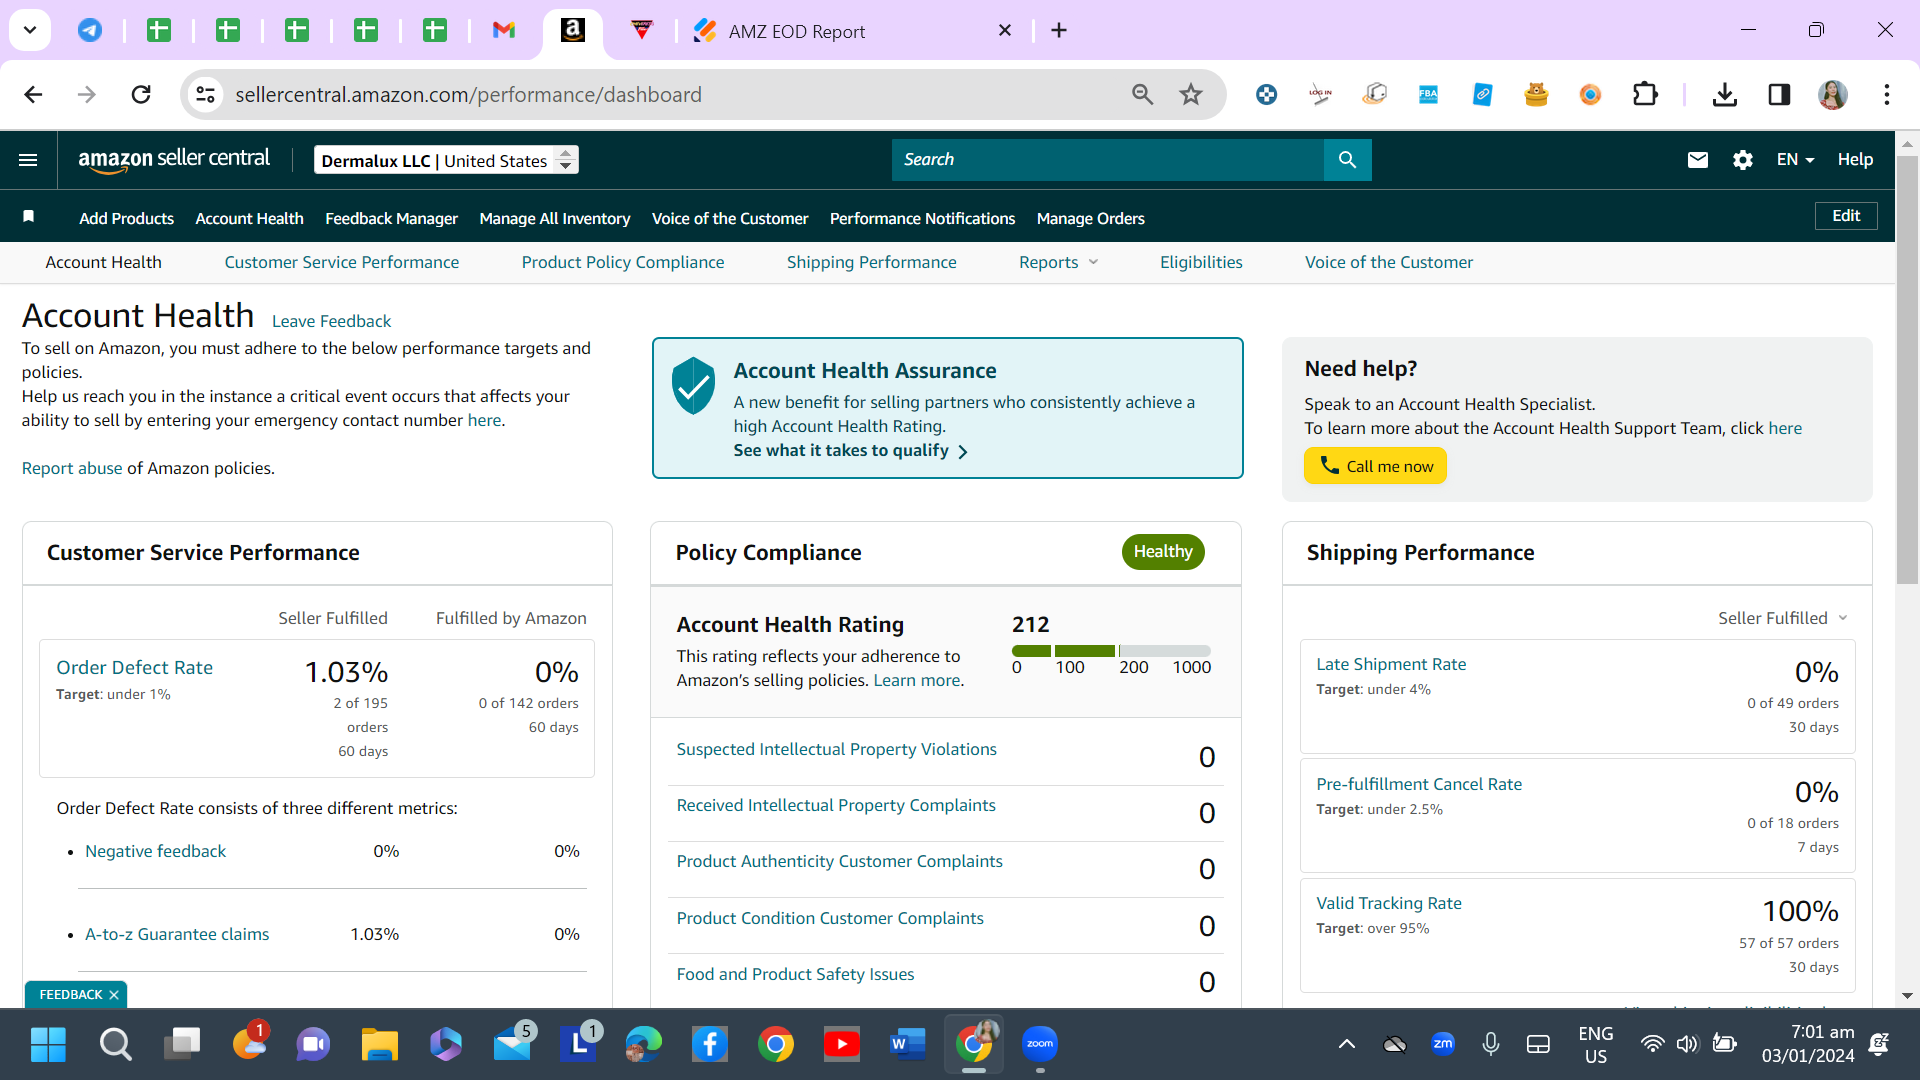Open Suspected Intellectual Property Violations
The image size is (1920, 1080).
pos(836,749)
